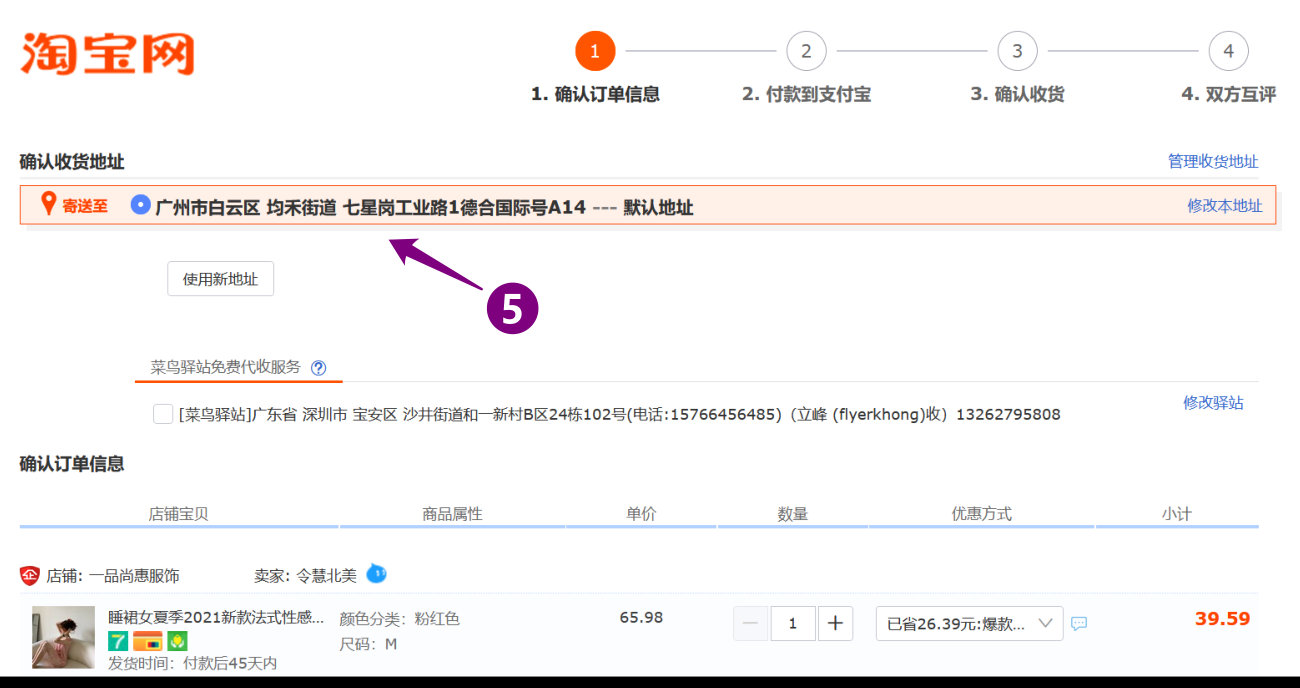Click the question mark help icon beside 菜鸟驿站免费代收服务
Viewport: 1300px width, 688px height.
coord(318,367)
